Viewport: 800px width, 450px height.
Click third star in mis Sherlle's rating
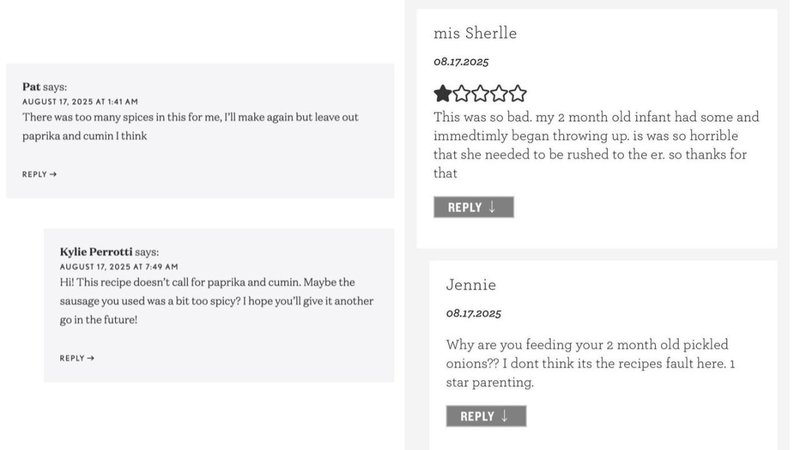(x=480, y=94)
